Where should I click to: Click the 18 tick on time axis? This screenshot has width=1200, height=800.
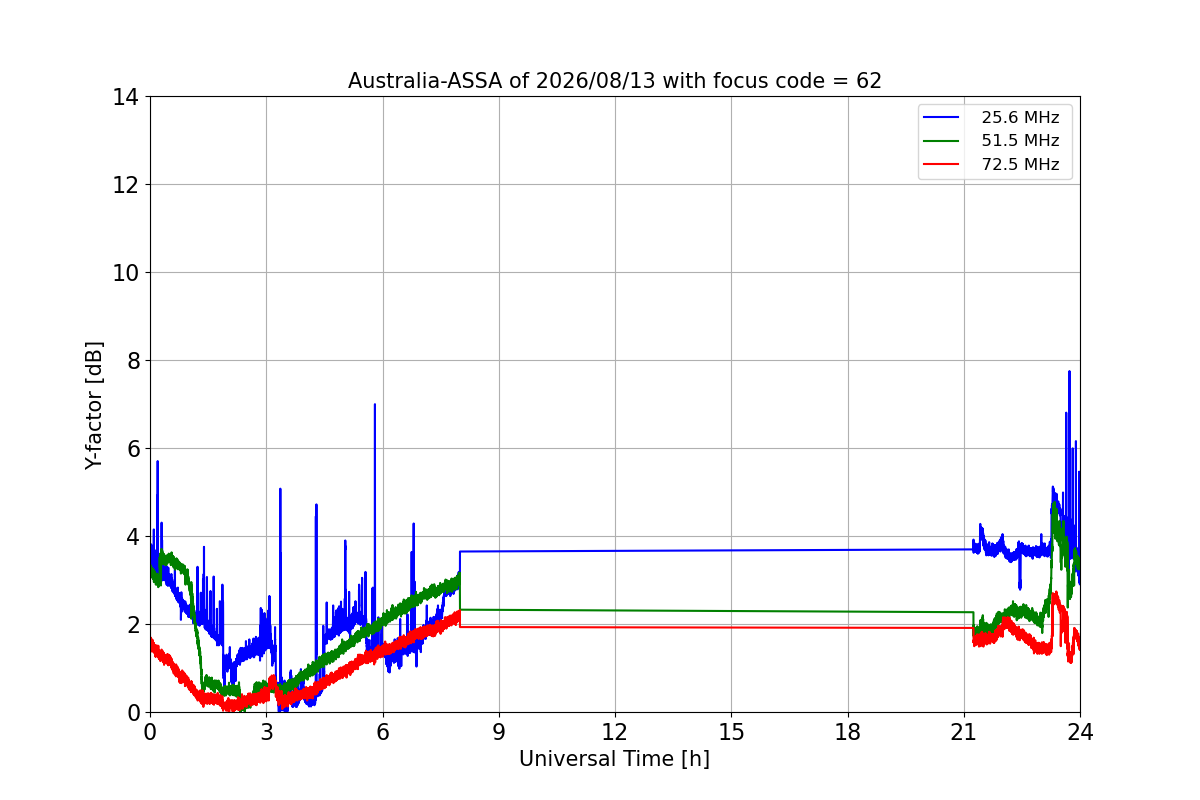848,731
